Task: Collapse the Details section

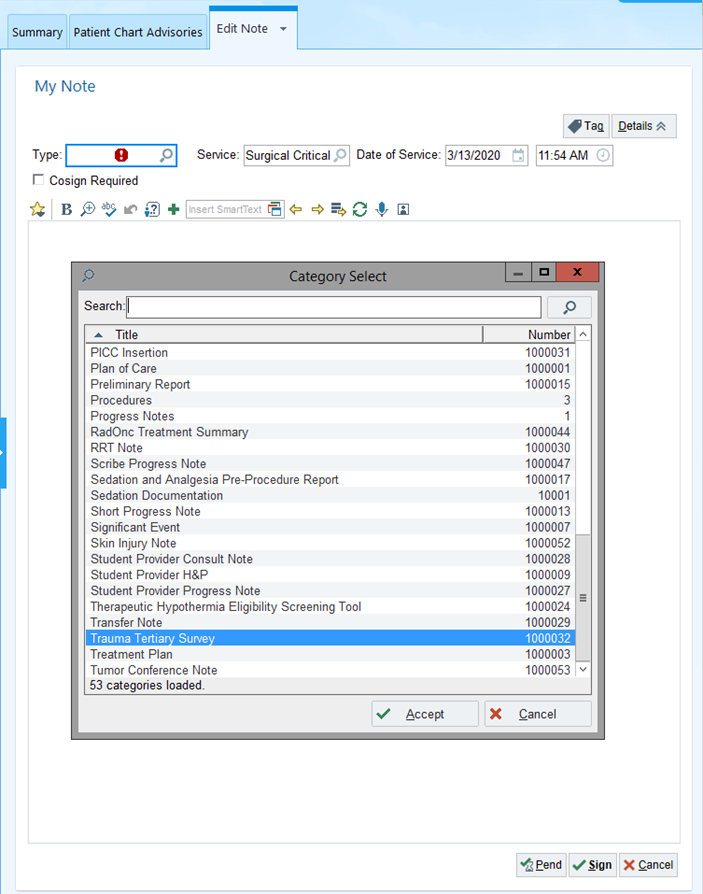Action: pyautogui.click(x=644, y=126)
